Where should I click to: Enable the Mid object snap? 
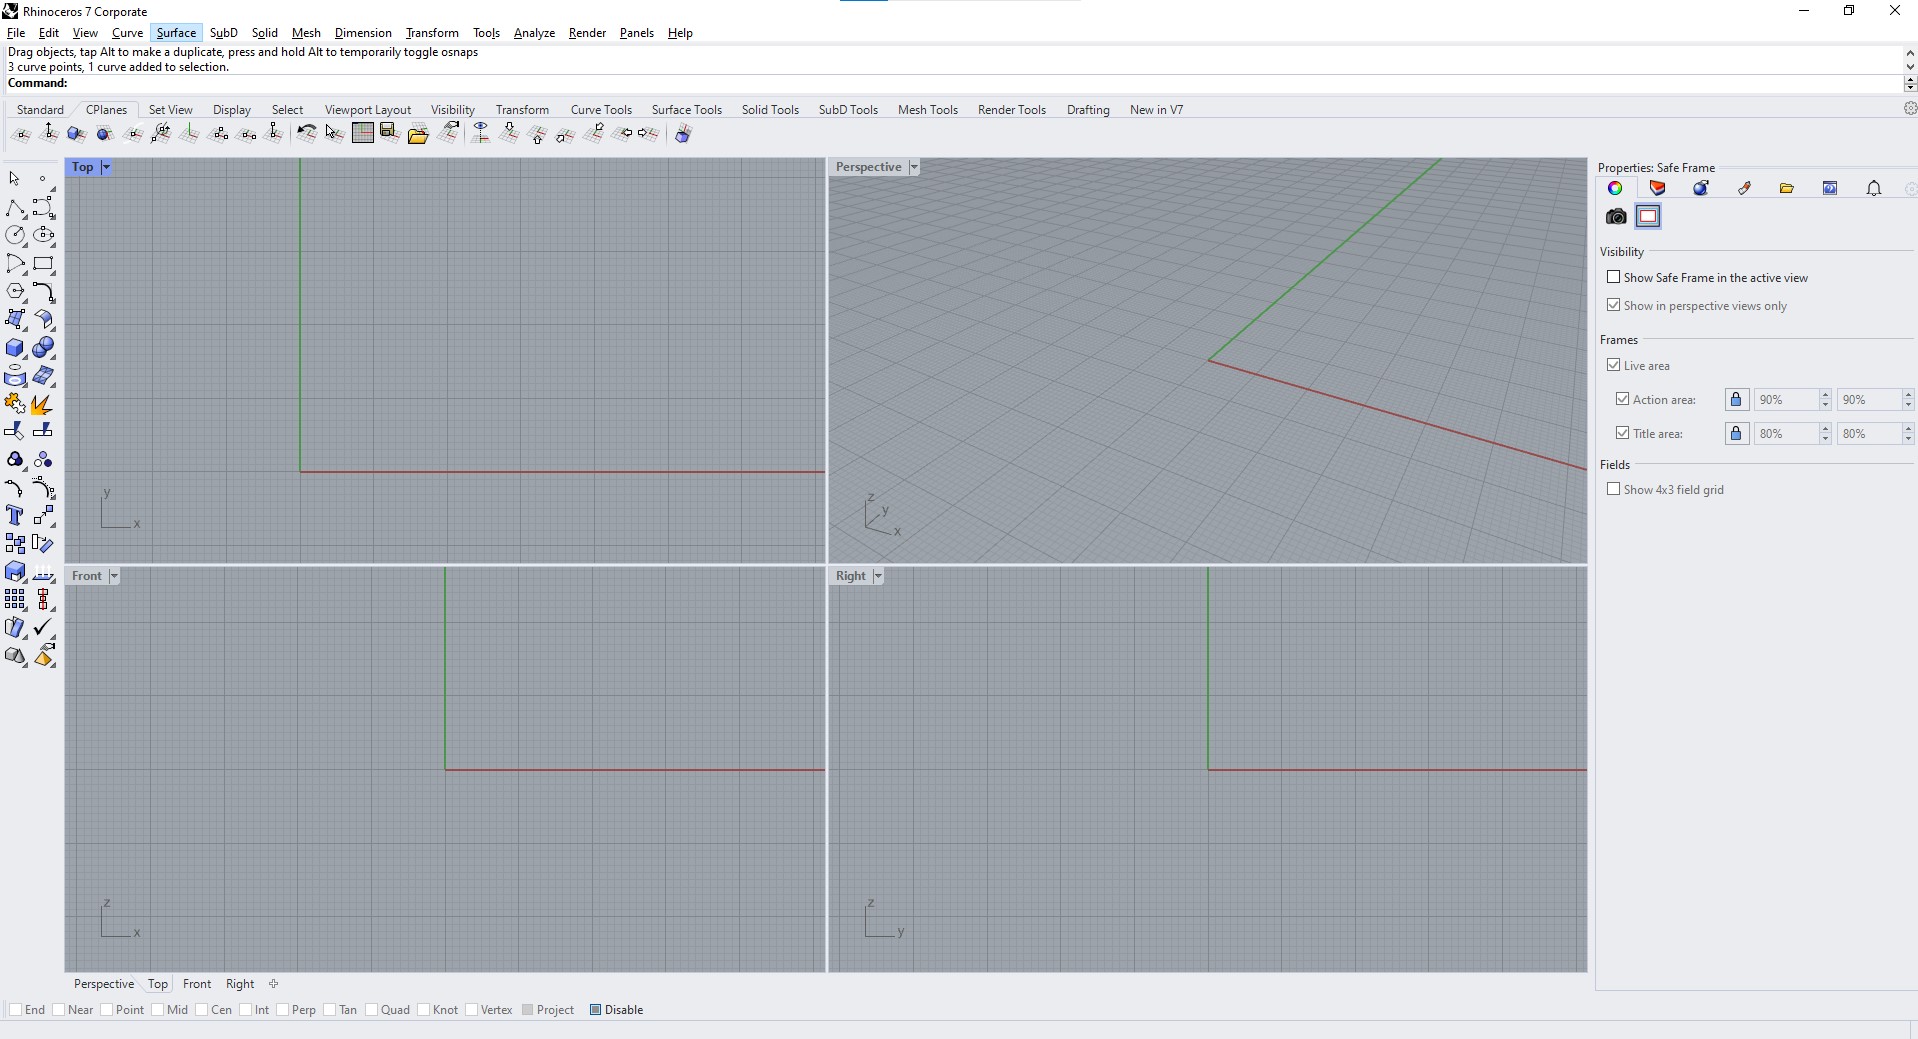[157, 1010]
